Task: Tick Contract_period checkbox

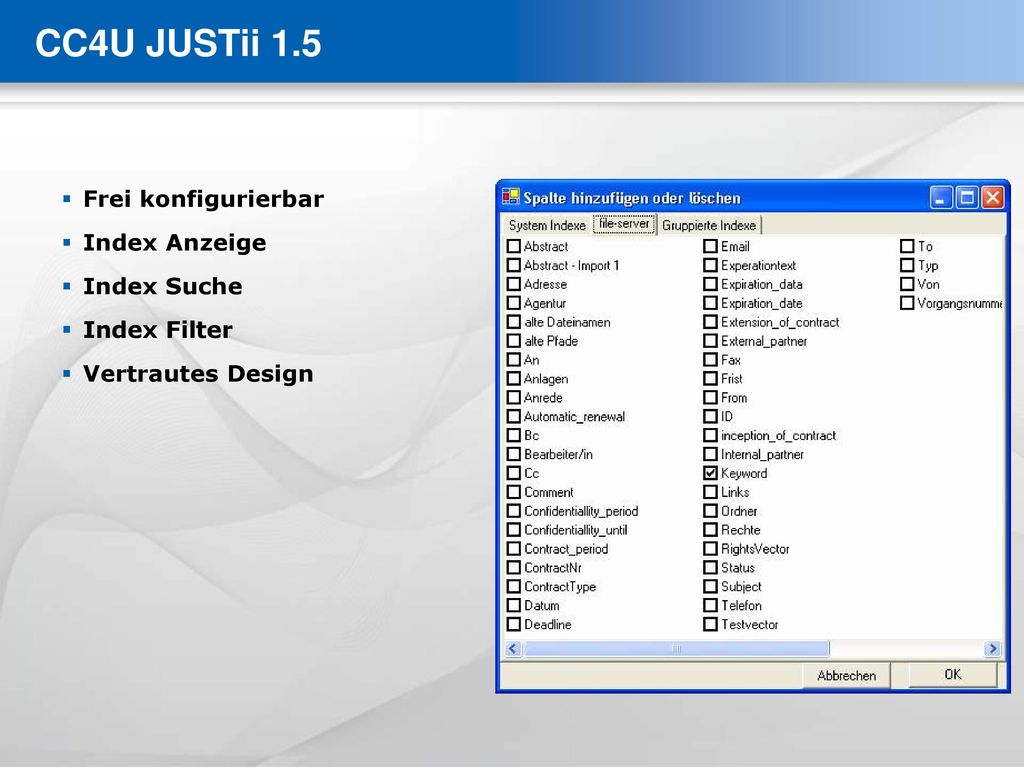Action: [x=514, y=549]
